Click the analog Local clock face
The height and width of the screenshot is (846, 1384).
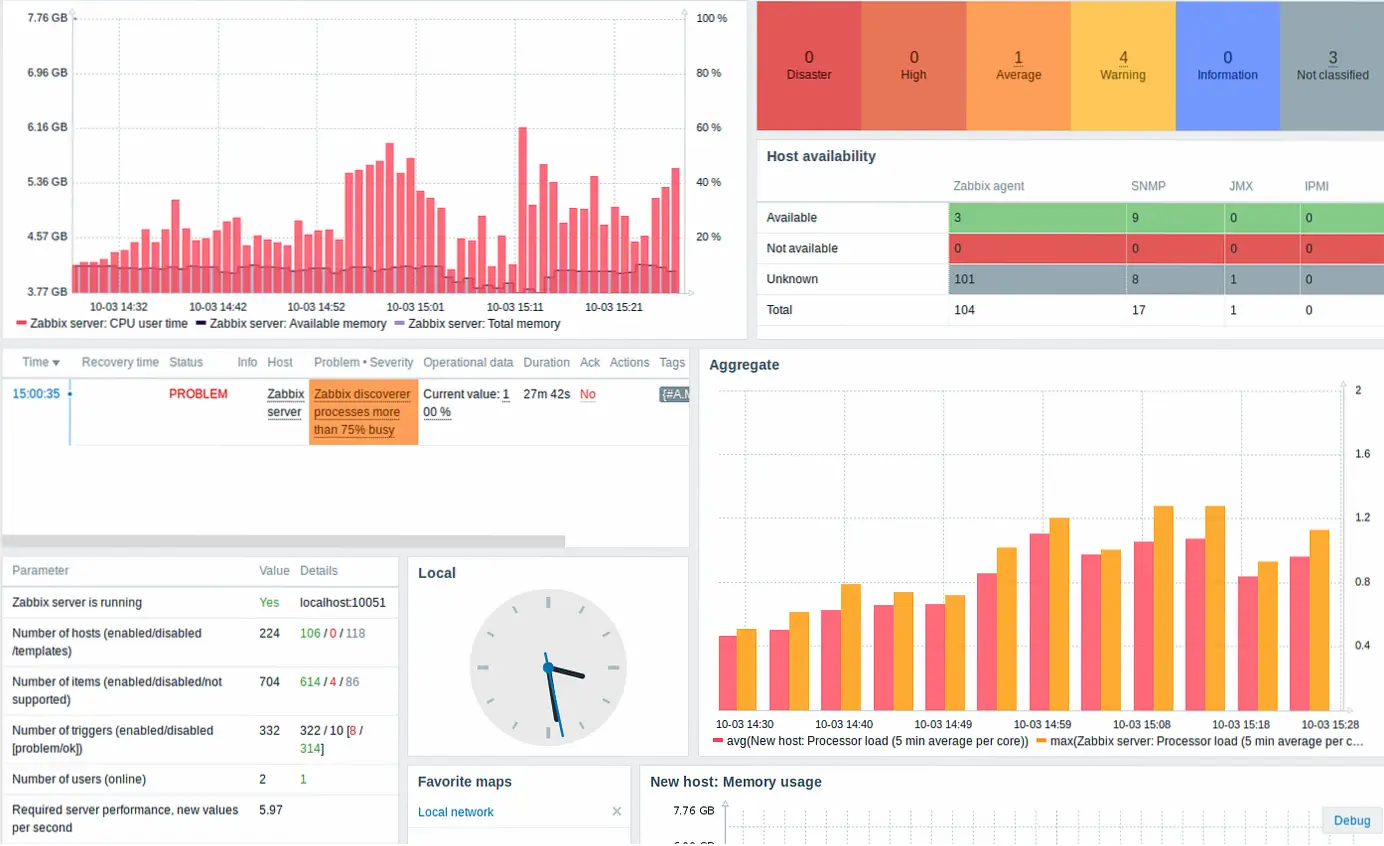(548, 668)
